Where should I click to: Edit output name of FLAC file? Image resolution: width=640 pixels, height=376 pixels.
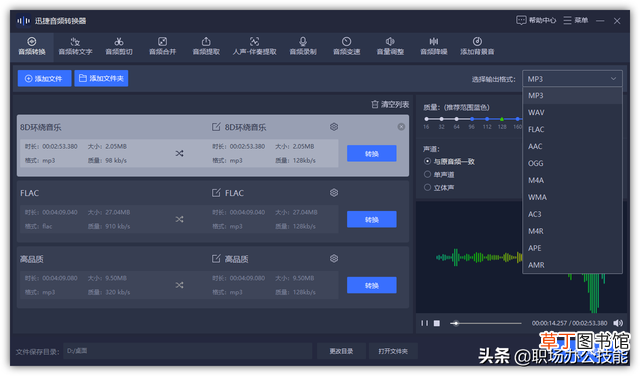216,193
